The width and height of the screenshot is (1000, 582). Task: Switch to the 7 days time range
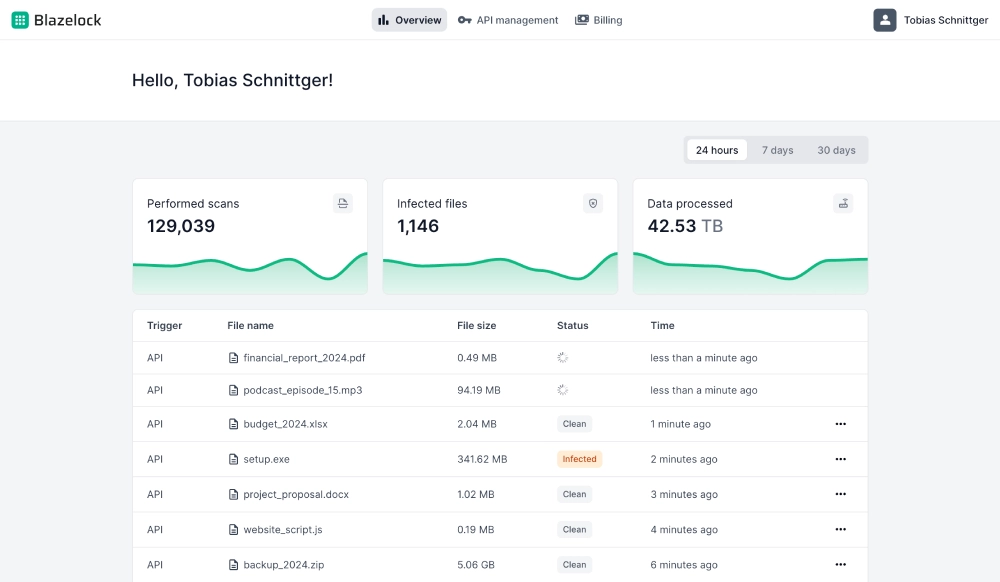point(777,149)
